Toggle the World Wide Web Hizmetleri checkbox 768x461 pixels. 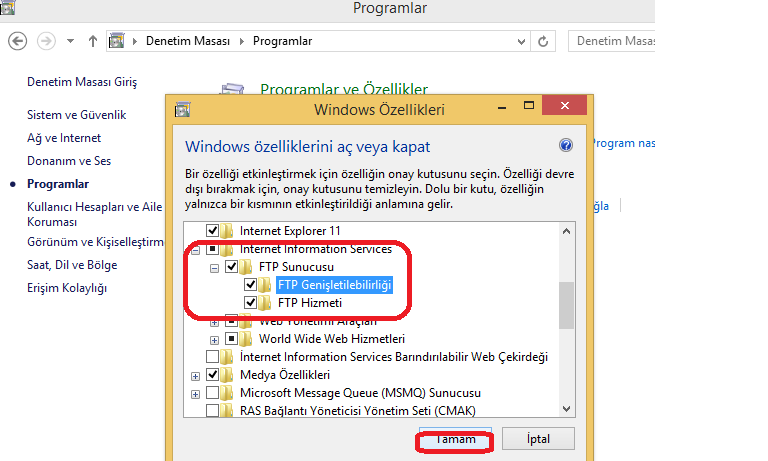click(x=231, y=339)
